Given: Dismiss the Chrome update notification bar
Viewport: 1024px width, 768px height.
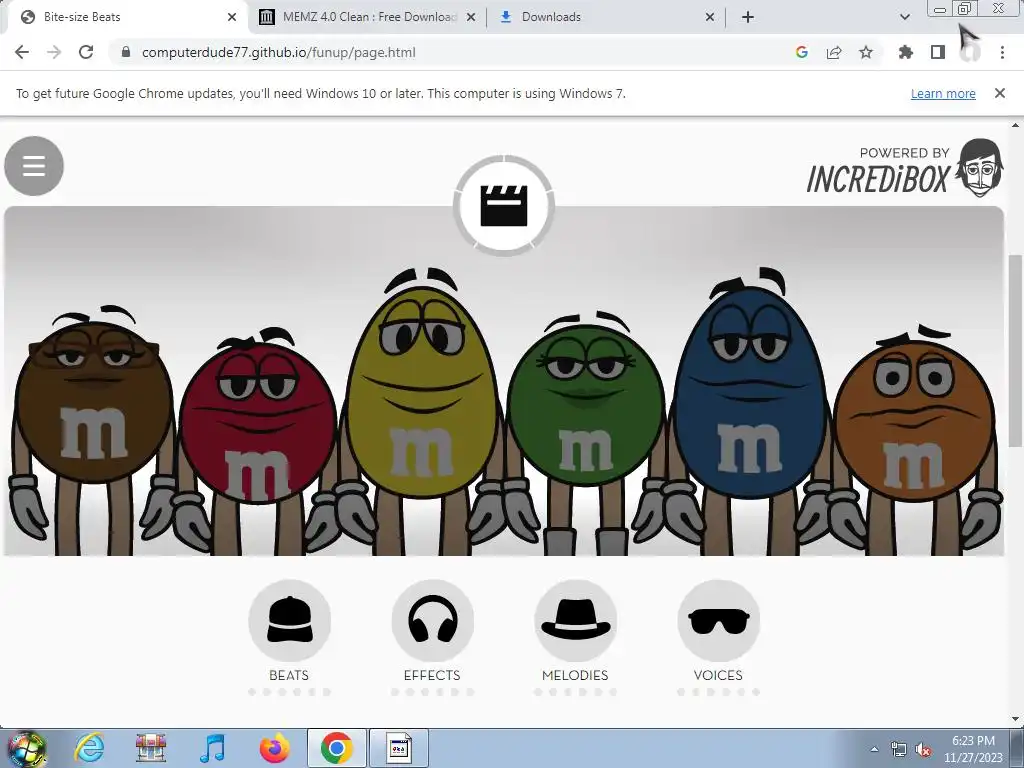Looking at the screenshot, I should (1000, 93).
